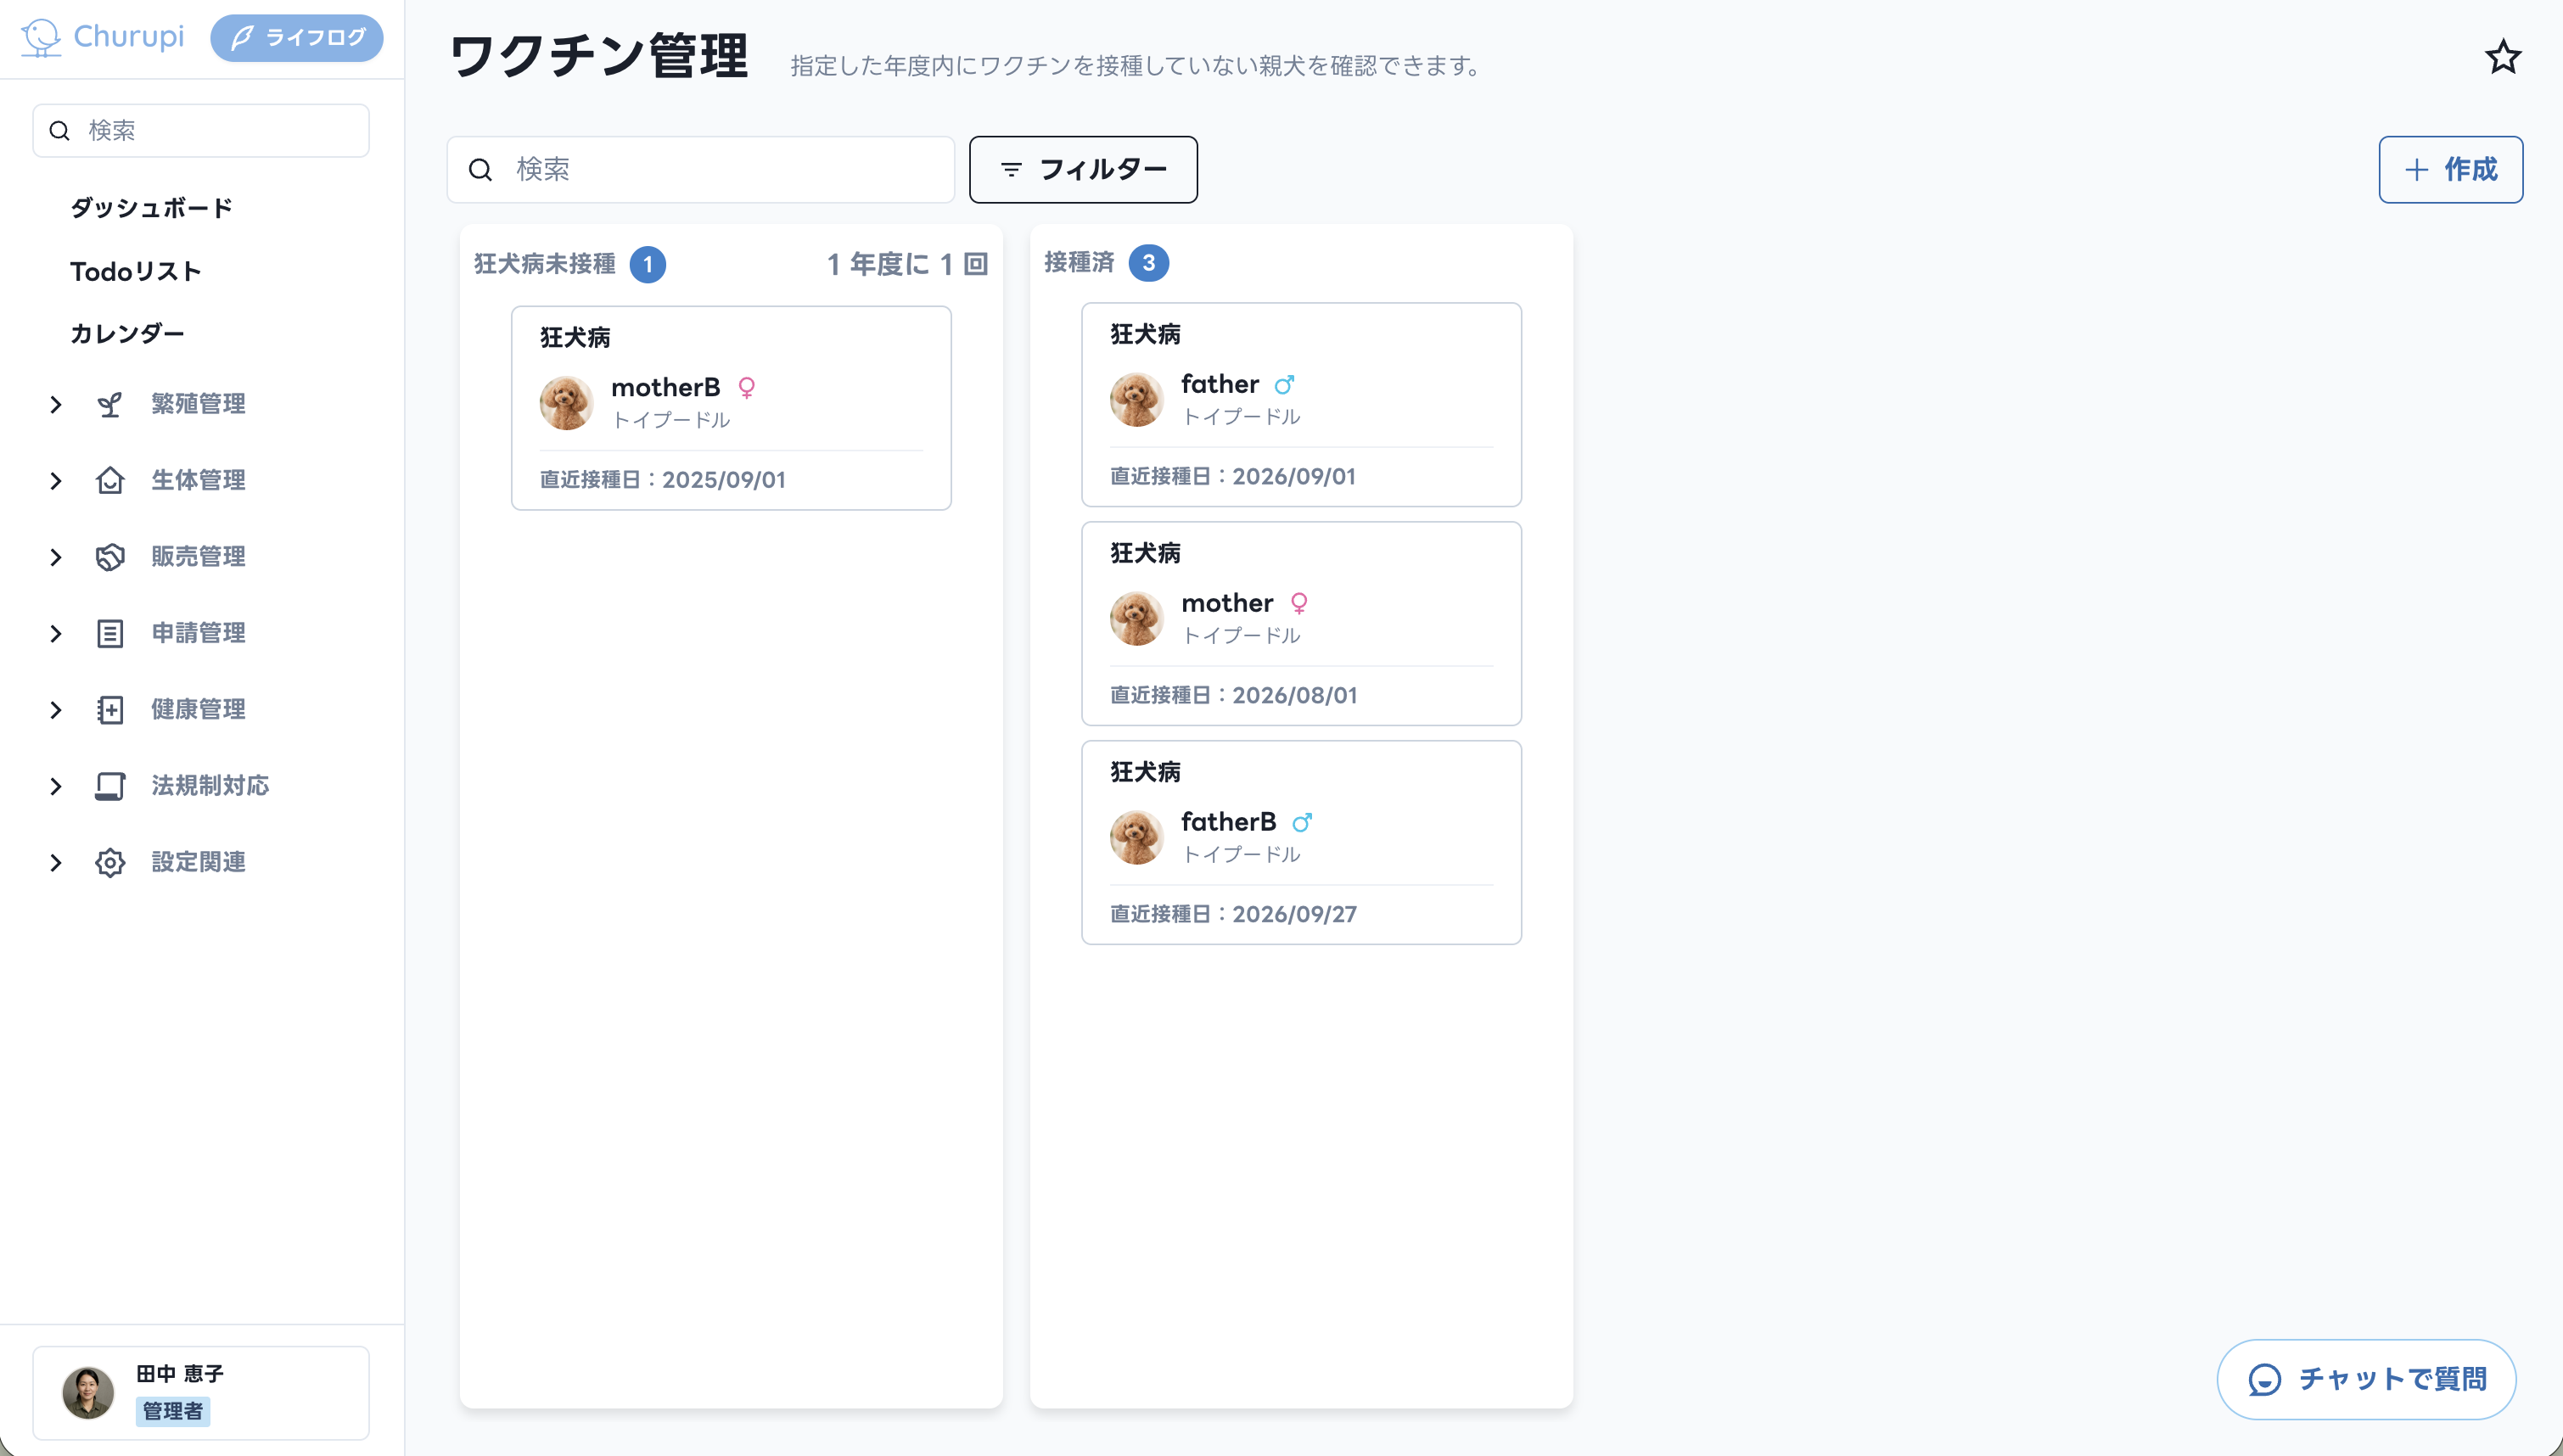The image size is (2563, 1456).
Task: Click the Churupi bird logo
Action: click(x=41, y=37)
